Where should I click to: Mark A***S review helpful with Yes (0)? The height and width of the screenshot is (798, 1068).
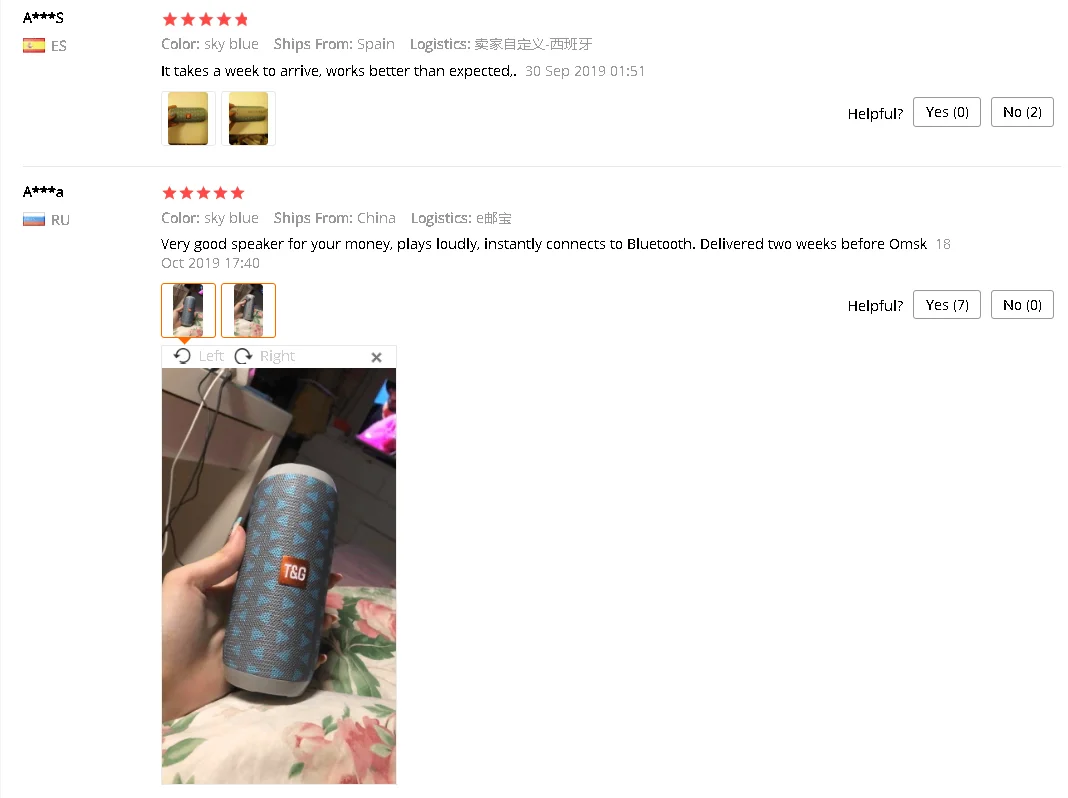[947, 112]
